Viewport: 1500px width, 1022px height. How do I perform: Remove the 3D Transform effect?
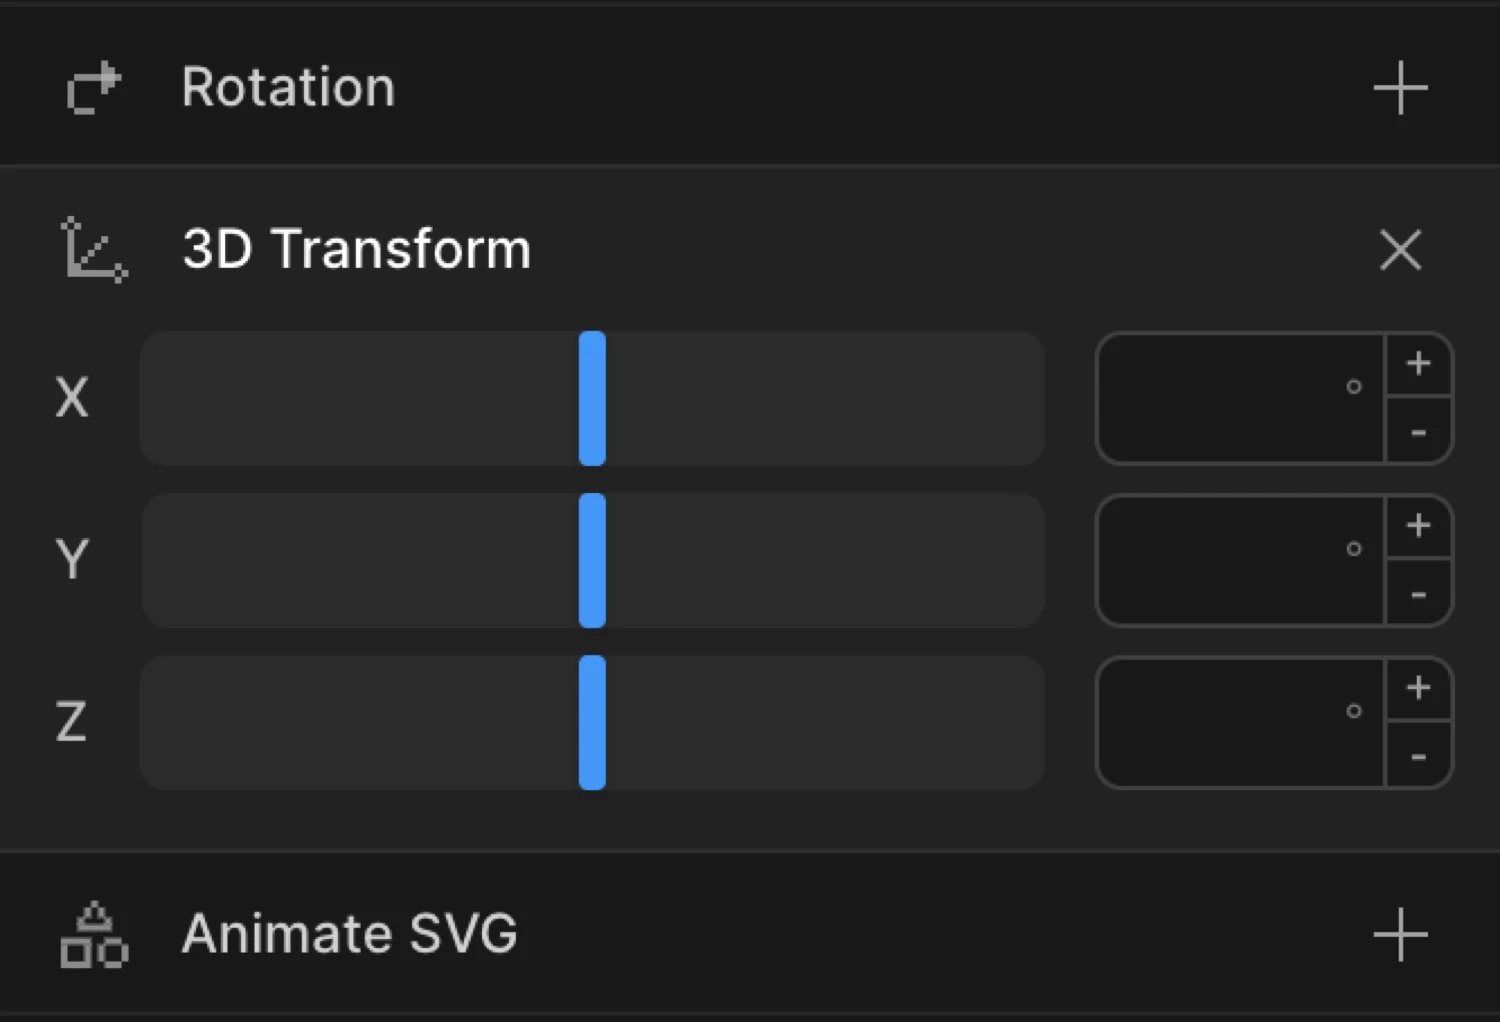tap(1400, 250)
